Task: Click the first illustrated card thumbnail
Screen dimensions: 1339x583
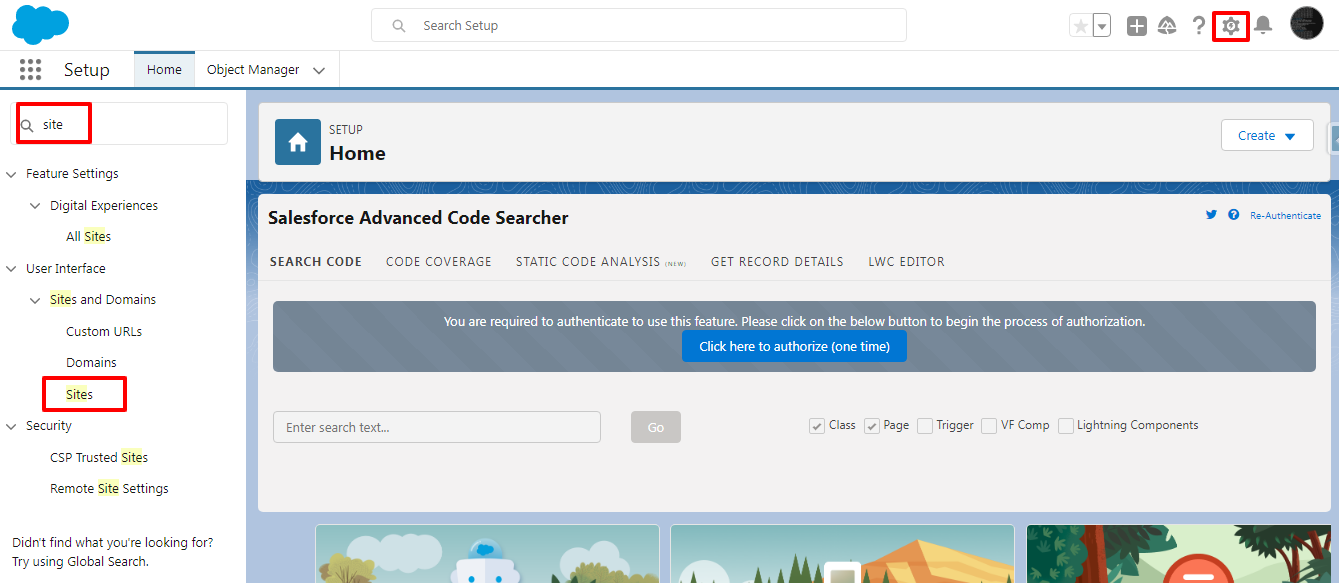Action: (487, 553)
